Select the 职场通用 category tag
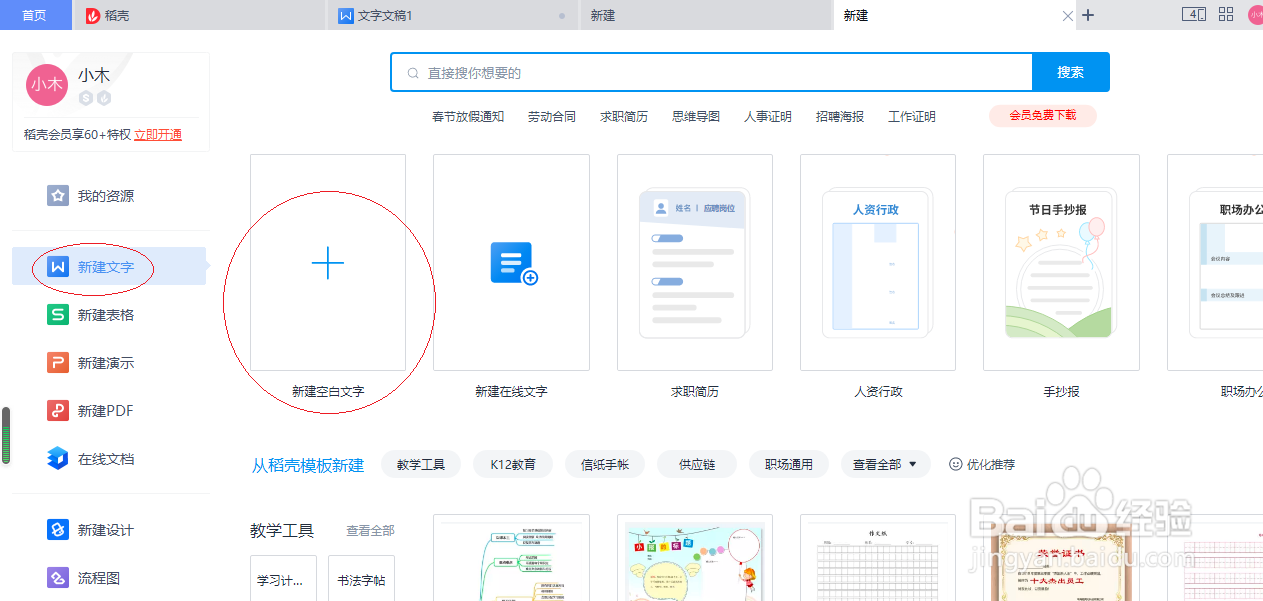 pyautogui.click(x=789, y=464)
